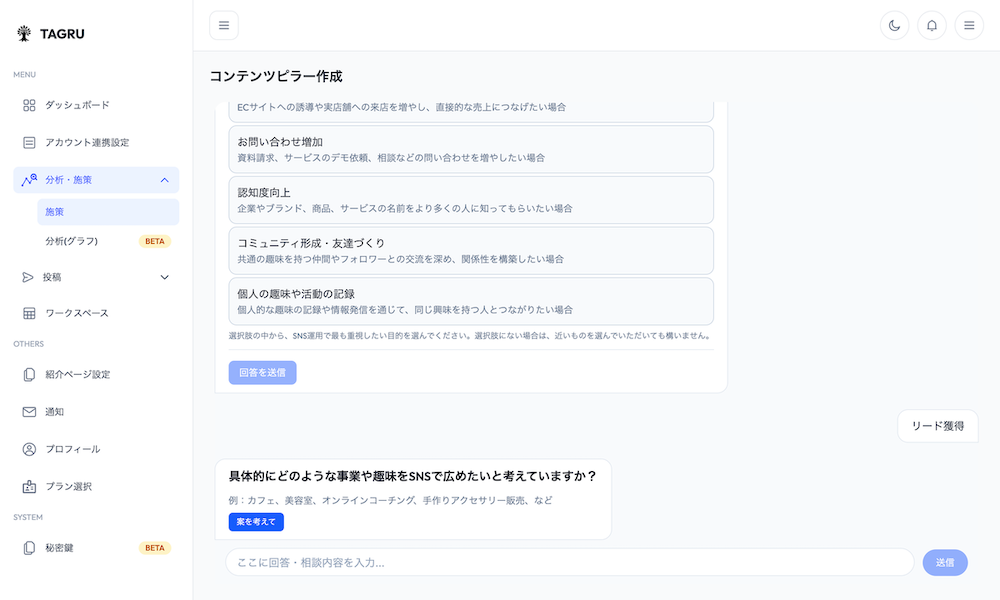
Task: Click the top-left hamburger menu icon
Action: pyautogui.click(x=224, y=25)
